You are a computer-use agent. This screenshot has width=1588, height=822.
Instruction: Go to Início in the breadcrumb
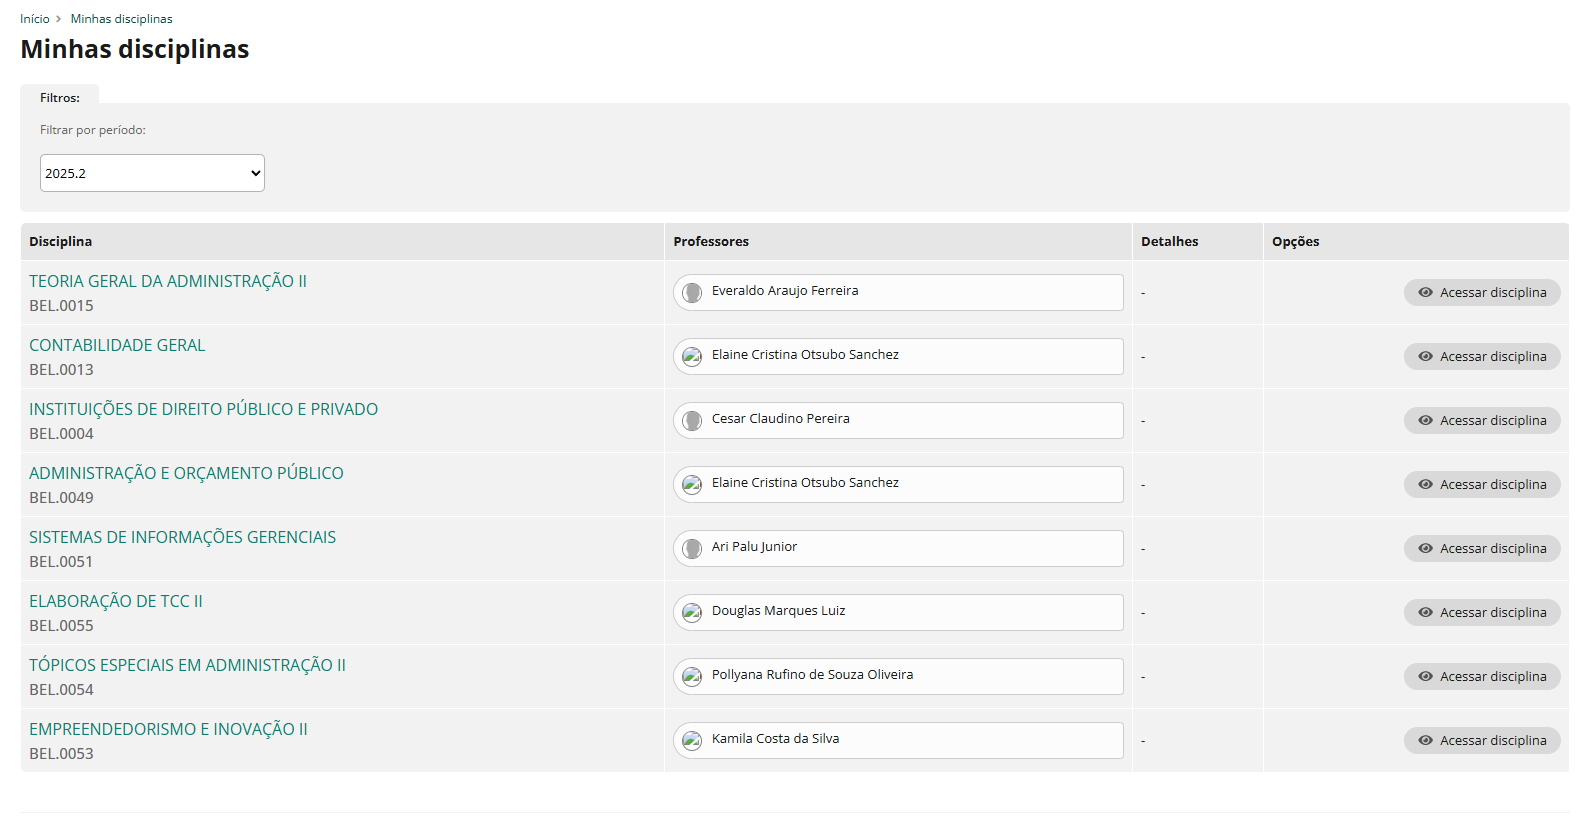click(x=34, y=19)
